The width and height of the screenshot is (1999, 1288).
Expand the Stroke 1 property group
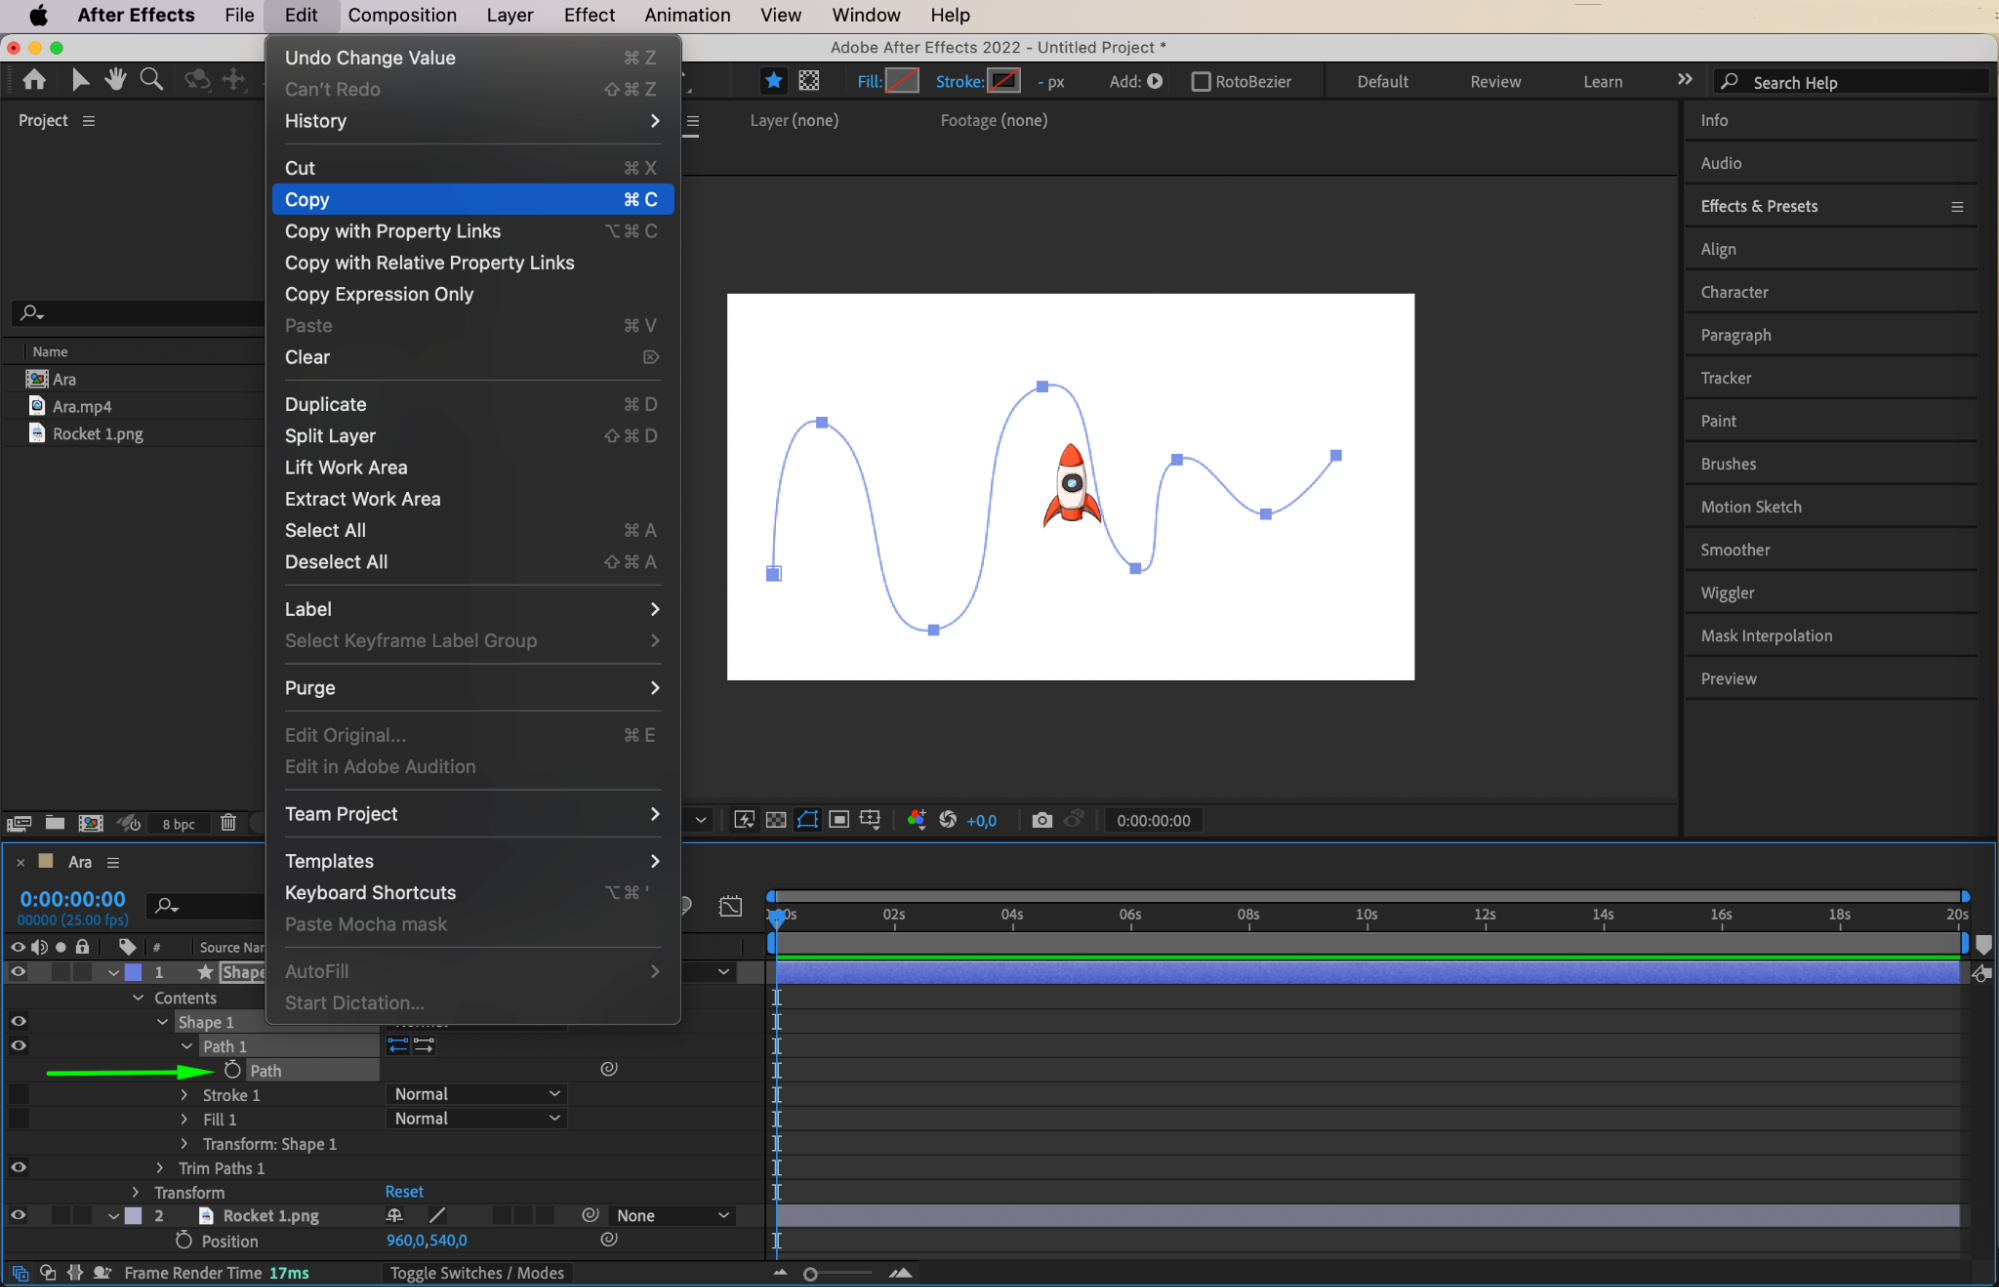[184, 1095]
